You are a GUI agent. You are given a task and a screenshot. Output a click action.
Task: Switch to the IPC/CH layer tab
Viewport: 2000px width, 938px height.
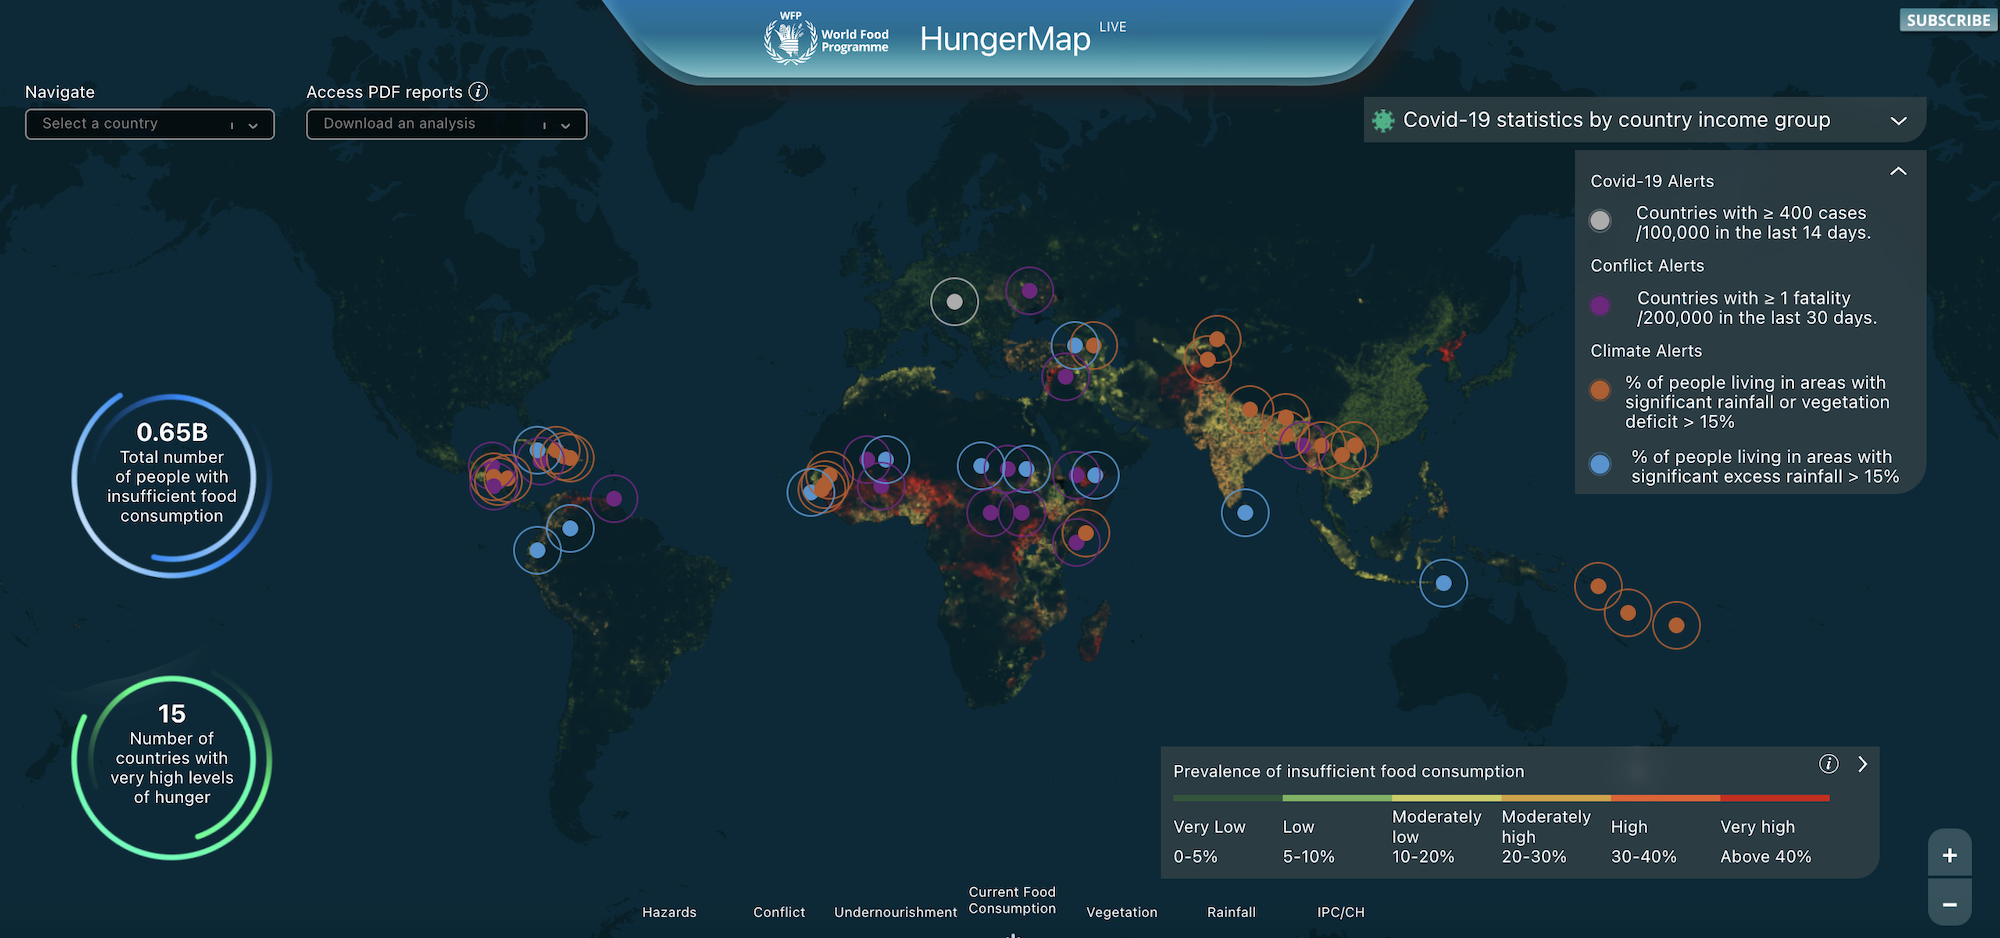tap(1340, 912)
